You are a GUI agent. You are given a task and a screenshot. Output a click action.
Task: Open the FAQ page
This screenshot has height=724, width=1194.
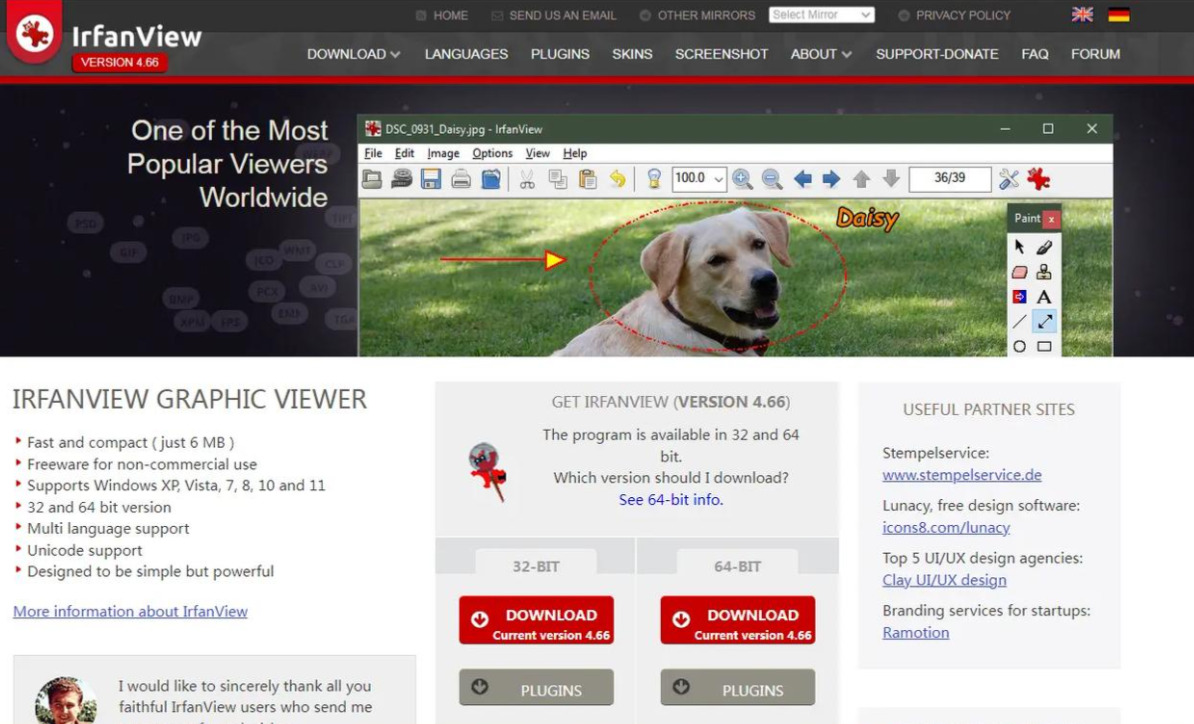click(1034, 54)
